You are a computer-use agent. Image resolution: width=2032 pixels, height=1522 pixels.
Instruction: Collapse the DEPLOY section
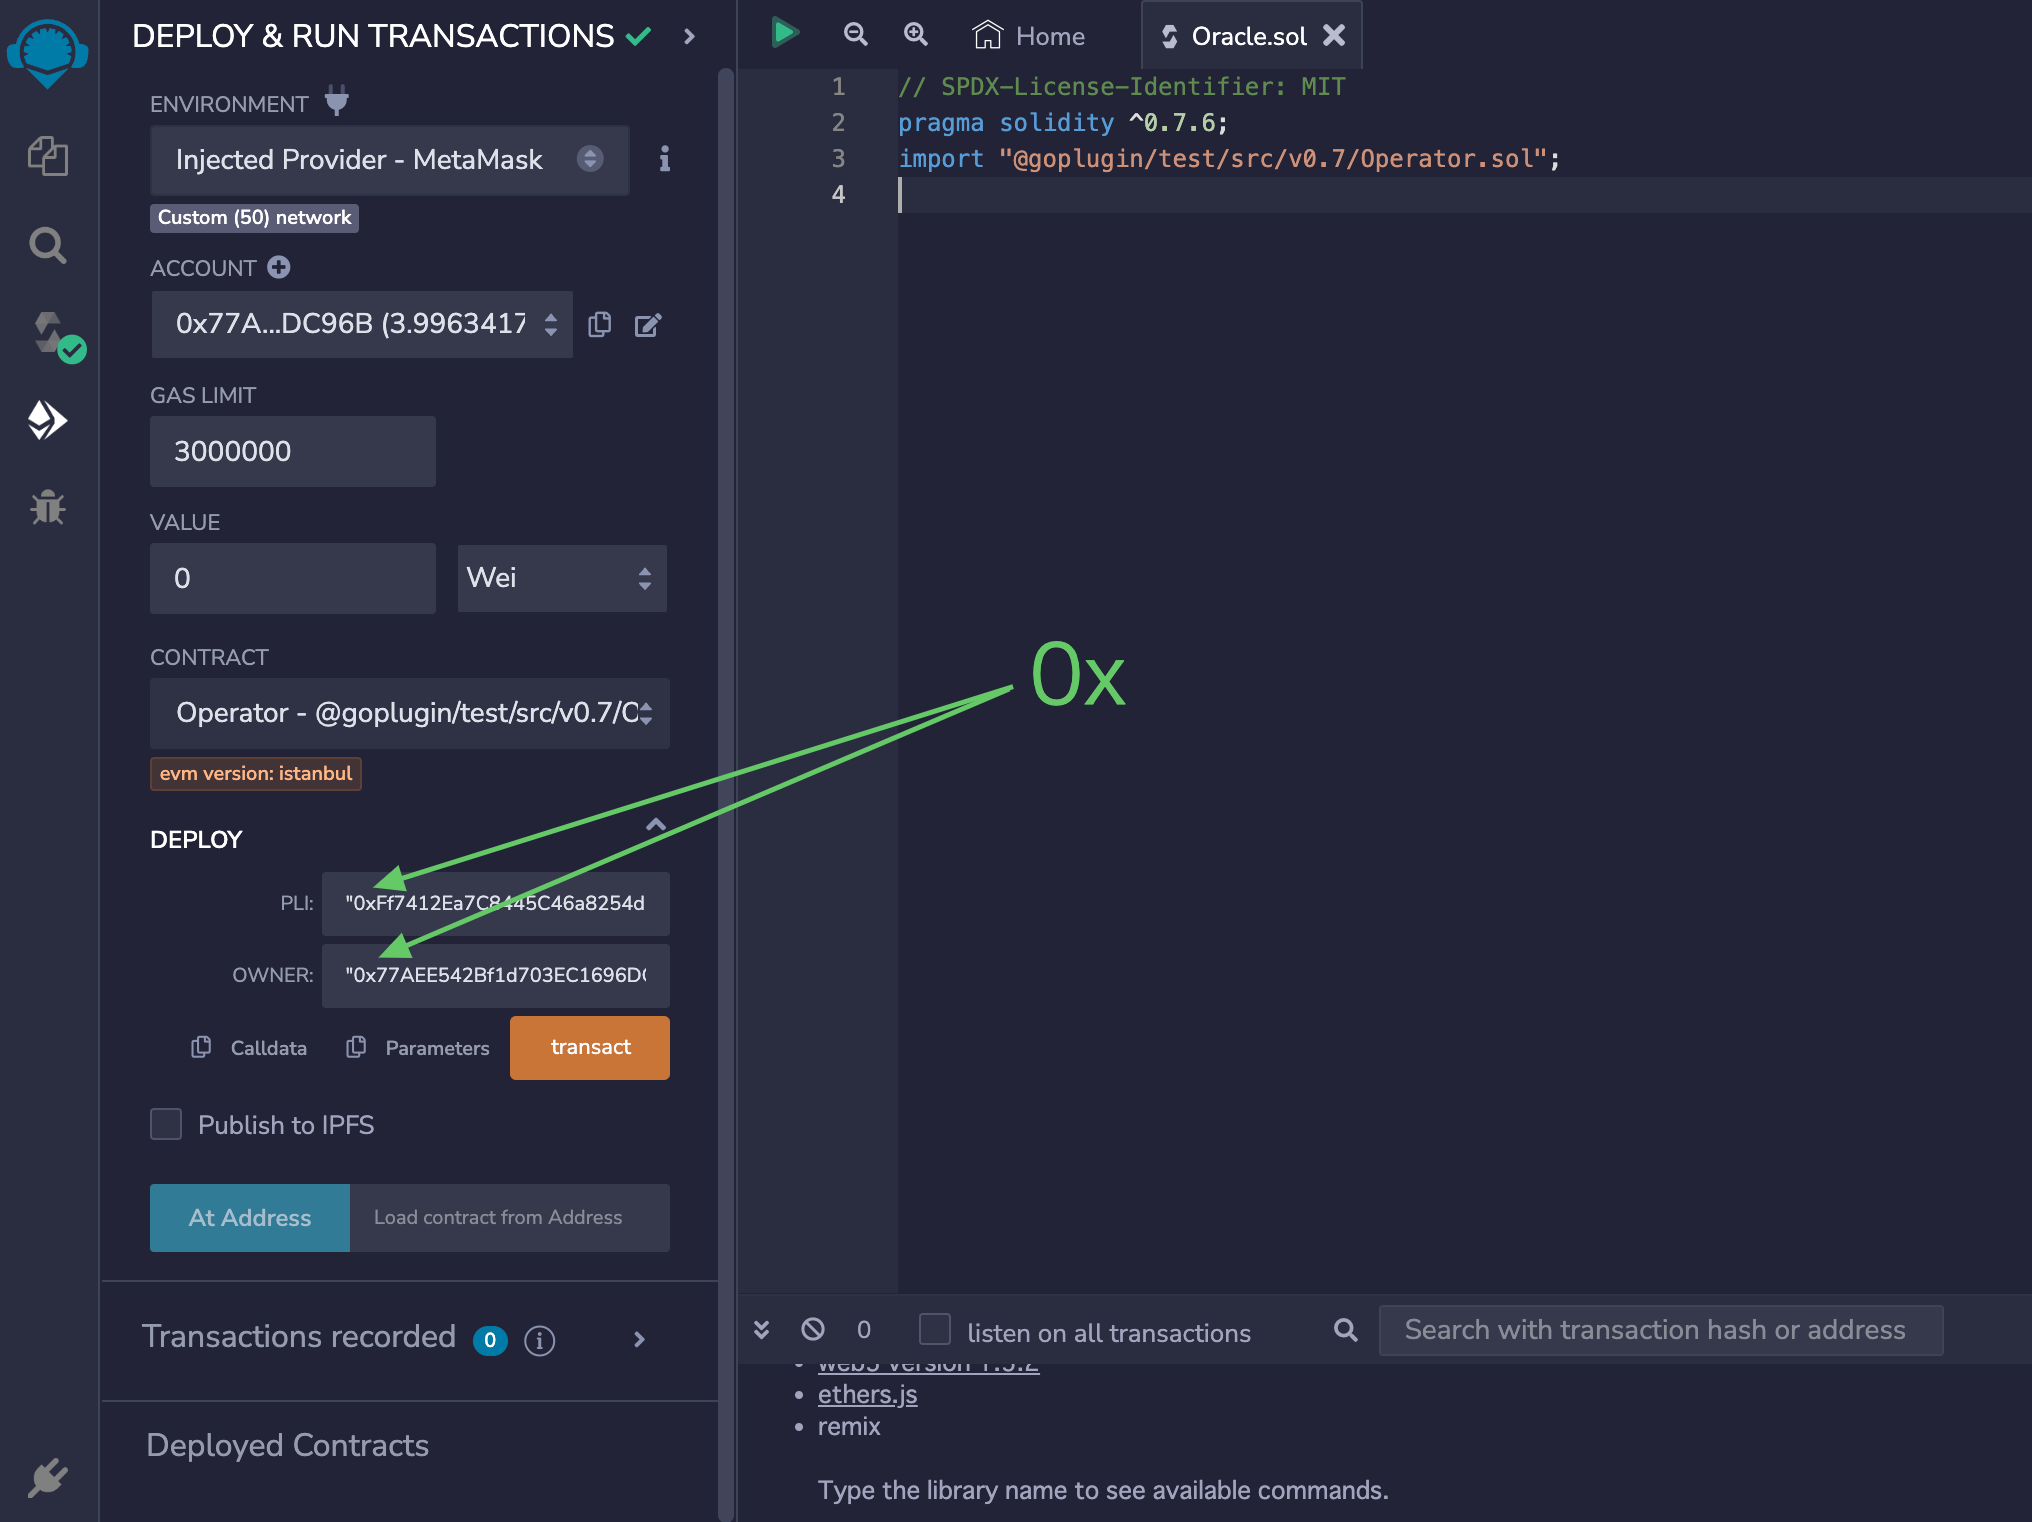[656, 824]
